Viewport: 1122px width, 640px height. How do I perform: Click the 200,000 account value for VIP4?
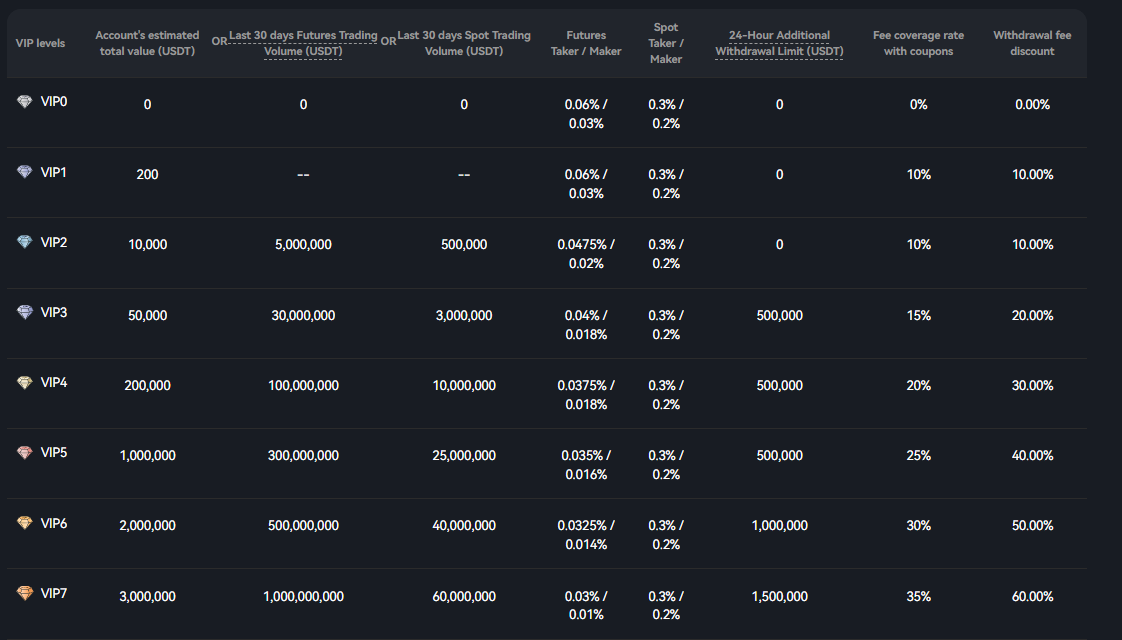[147, 386]
